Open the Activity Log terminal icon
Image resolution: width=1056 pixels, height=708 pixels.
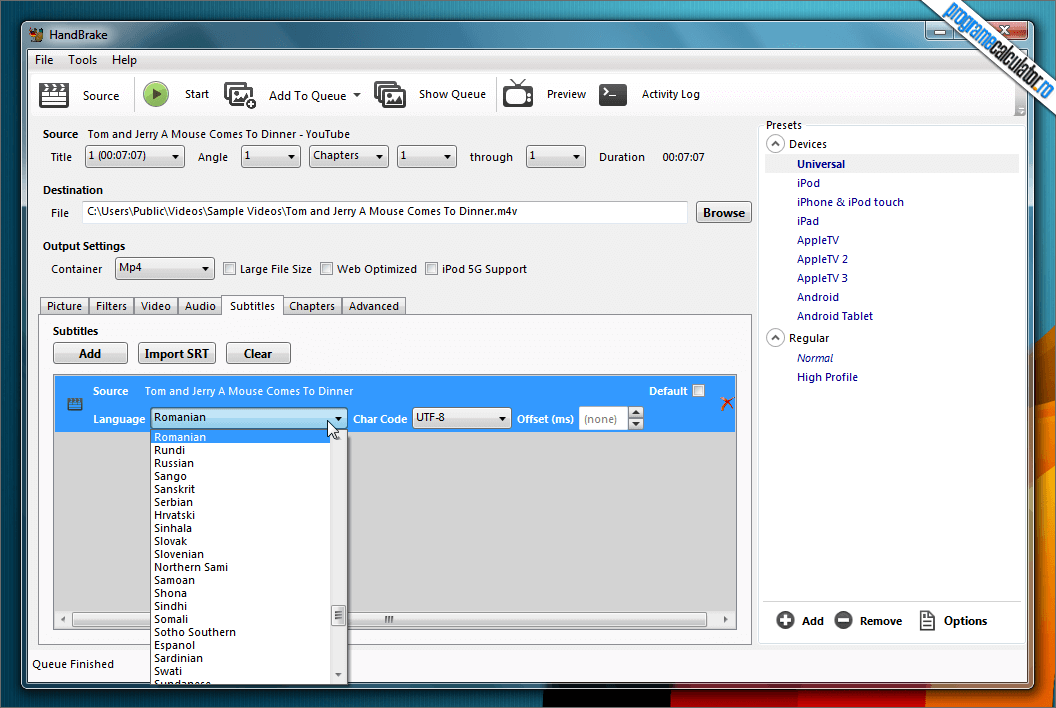click(x=613, y=94)
